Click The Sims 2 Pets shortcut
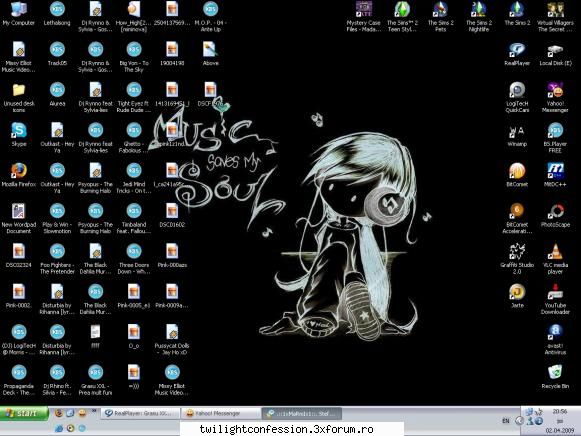581x436 pixels. (x=441, y=16)
